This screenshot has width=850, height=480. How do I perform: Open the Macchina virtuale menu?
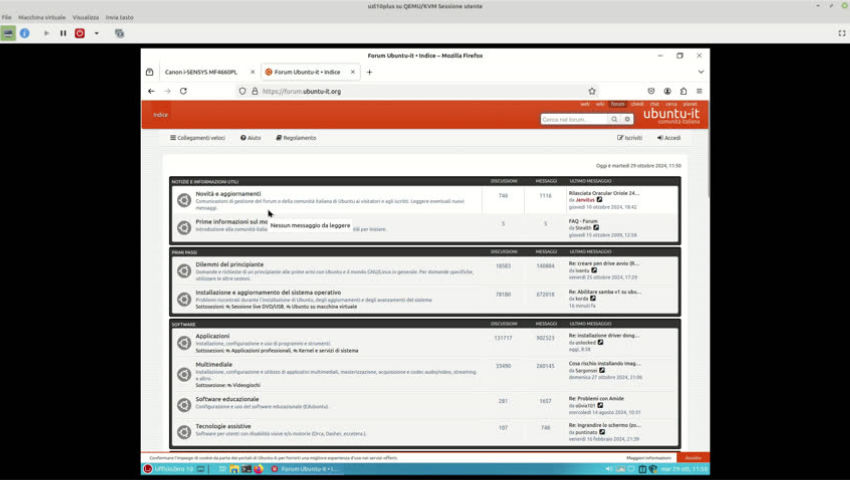(42, 17)
